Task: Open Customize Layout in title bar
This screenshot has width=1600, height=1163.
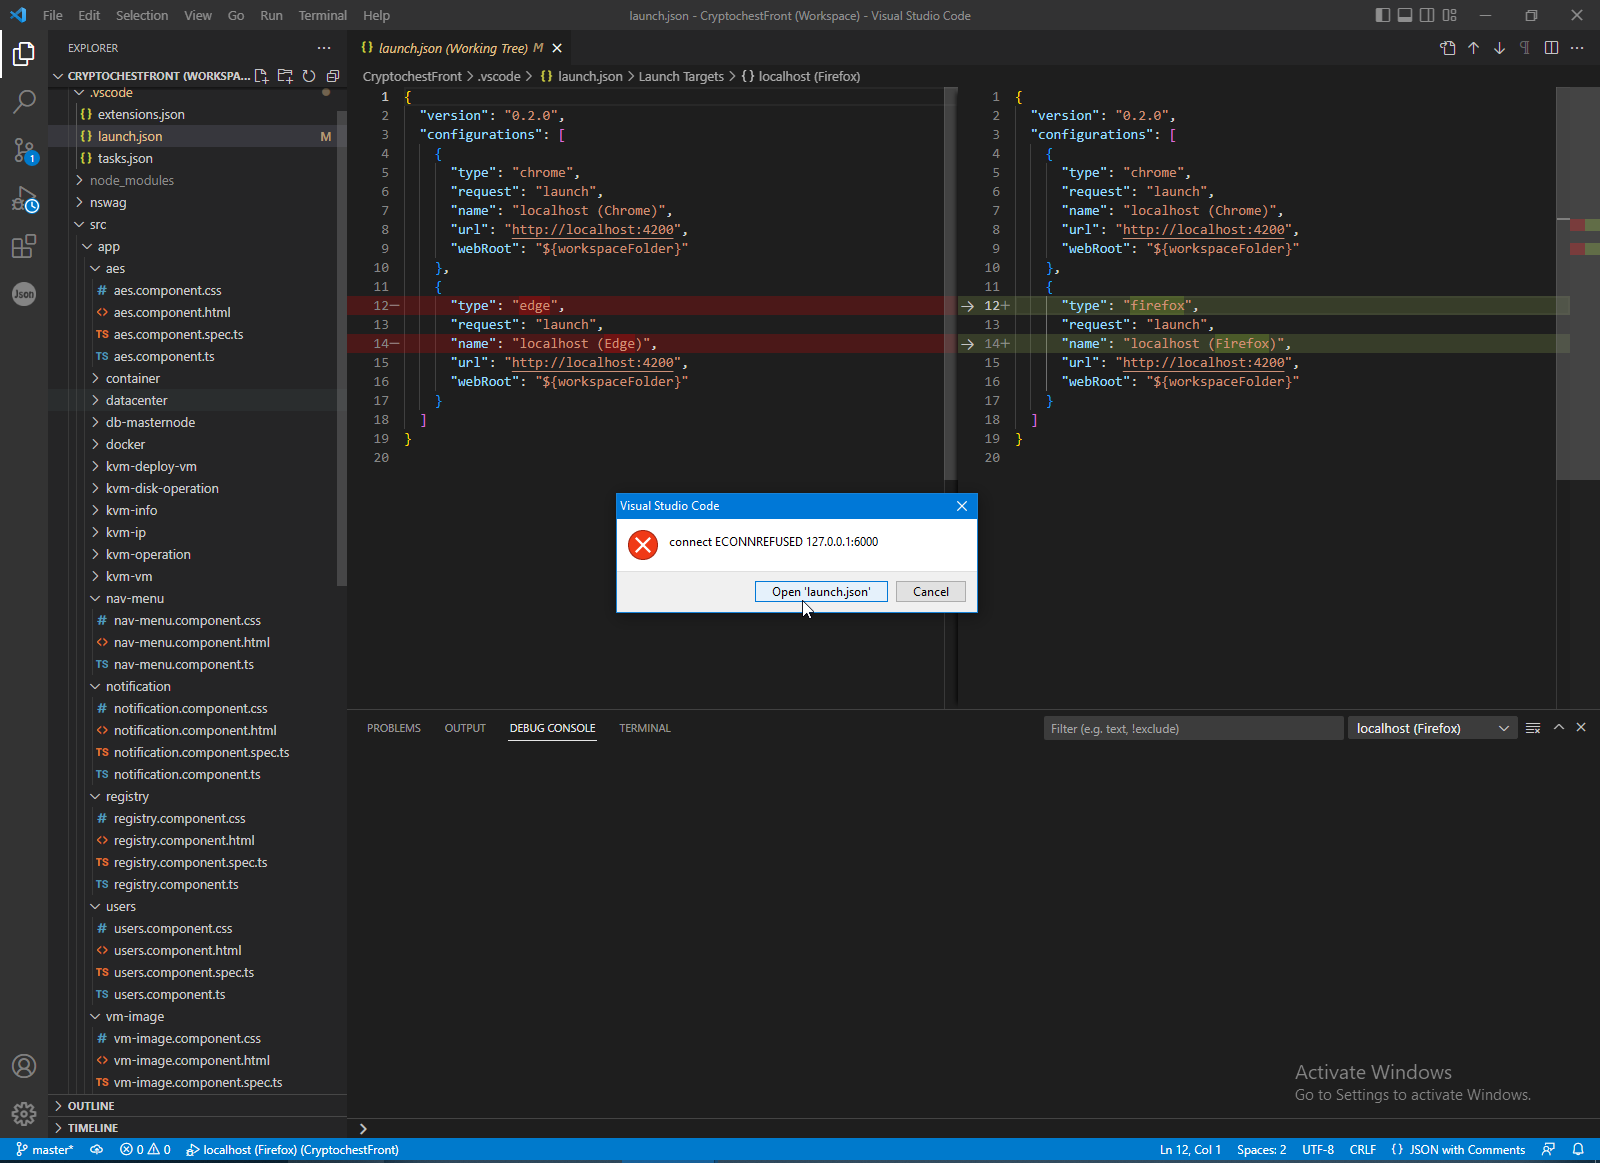Action: tap(1450, 15)
